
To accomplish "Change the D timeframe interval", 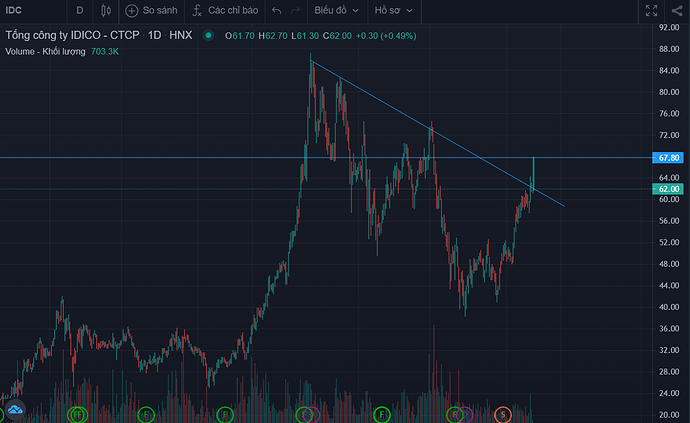I will [80, 11].
